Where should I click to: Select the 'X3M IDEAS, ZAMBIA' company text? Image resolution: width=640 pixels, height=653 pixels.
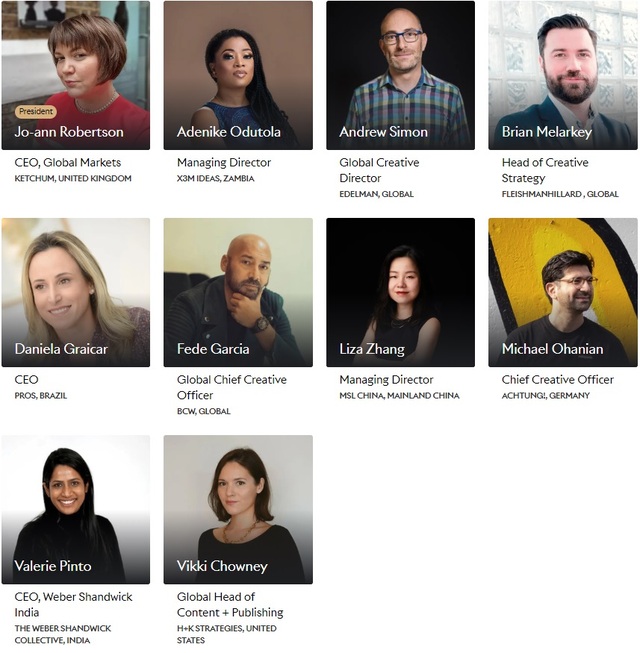pos(216,178)
